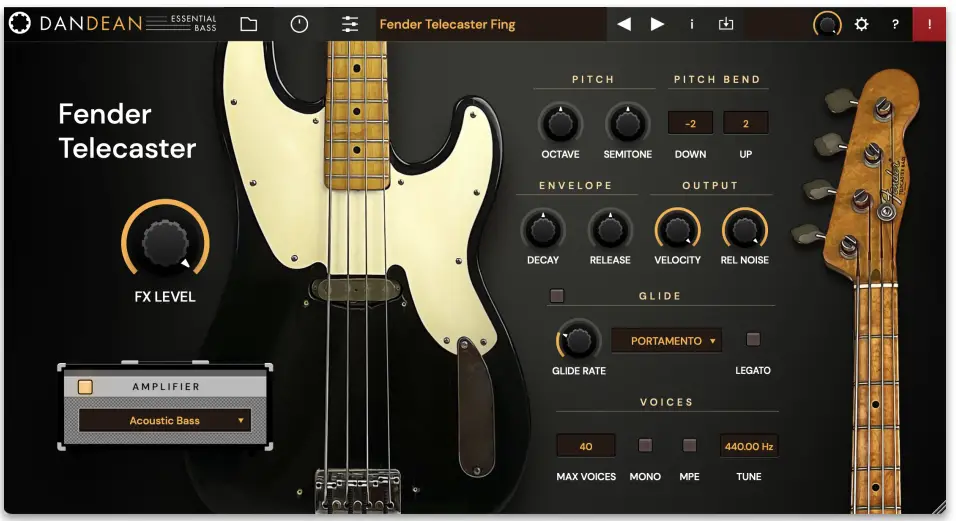Click the Fender Telecaster title text
Screen dimensions: 956x521
pos(127,131)
